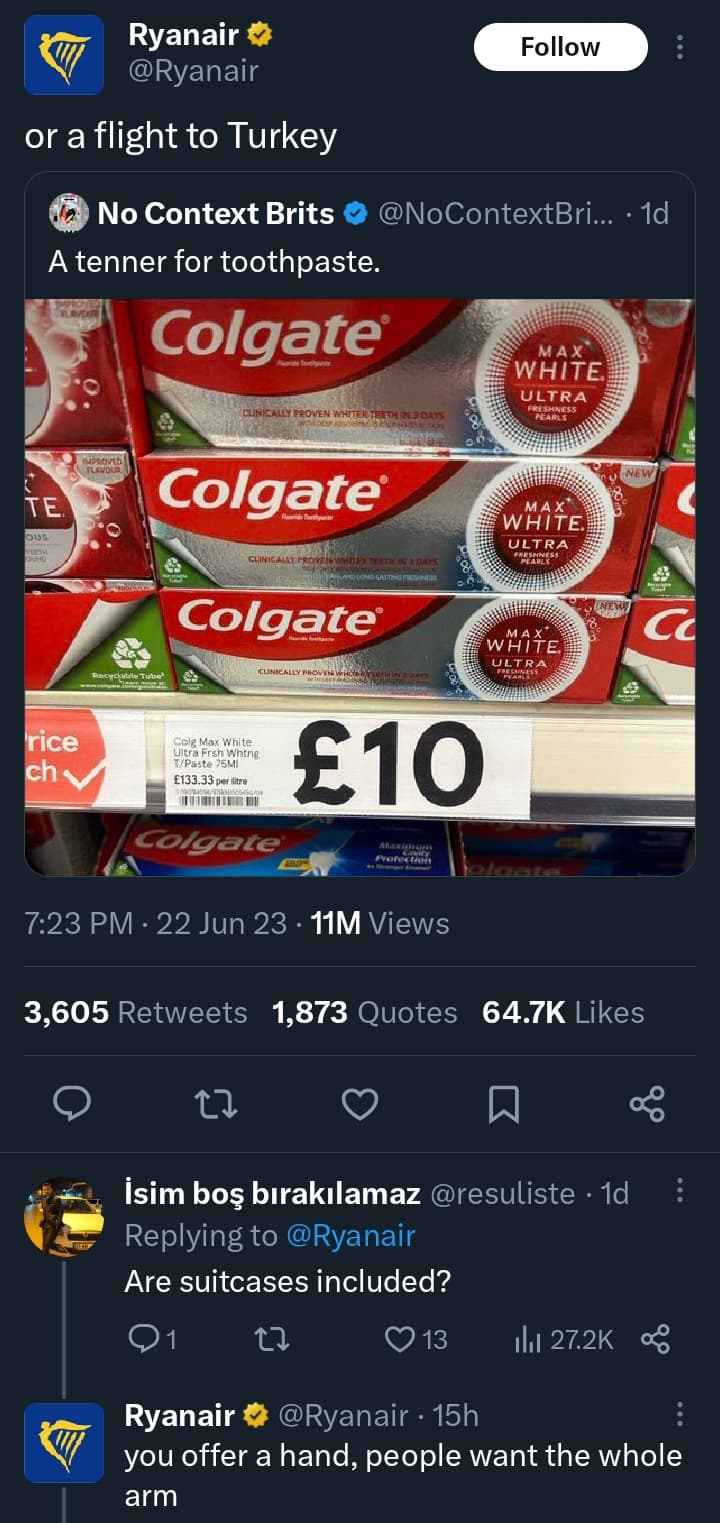The image size is (720, 1523).
Task: Open more options for main tweet
Action: (681, 47)
